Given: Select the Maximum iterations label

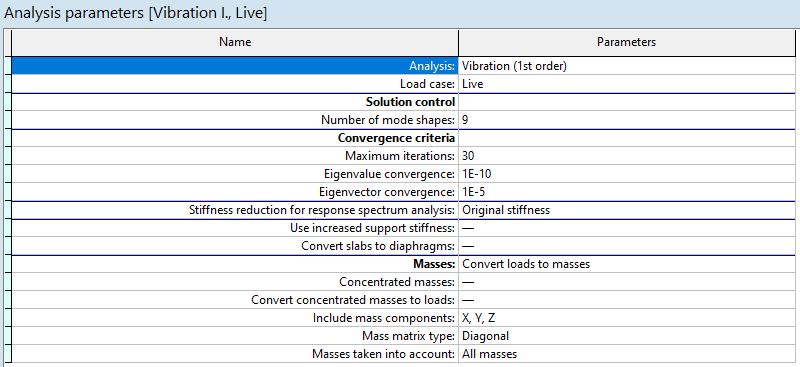Looking at the screenshot, I should pos(400,156).
